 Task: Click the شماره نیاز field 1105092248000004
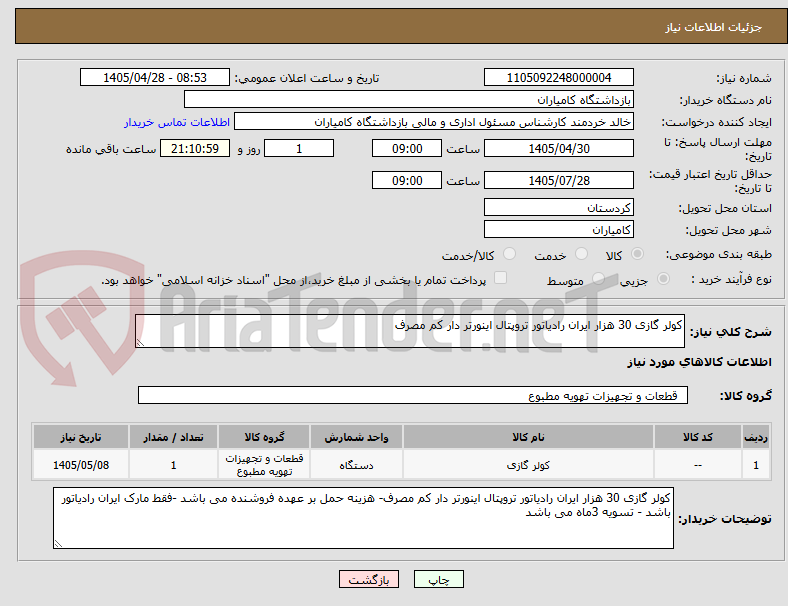558,77
